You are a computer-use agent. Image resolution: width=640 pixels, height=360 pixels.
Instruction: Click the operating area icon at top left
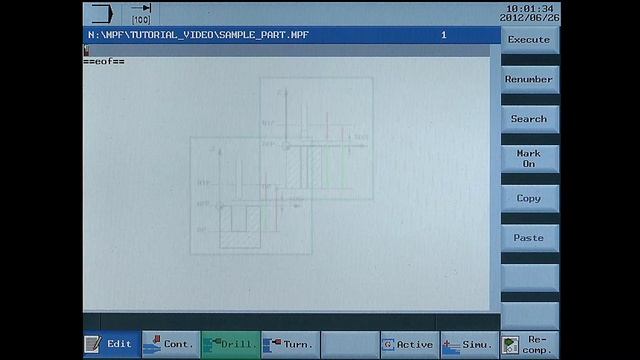coord(102,13)
